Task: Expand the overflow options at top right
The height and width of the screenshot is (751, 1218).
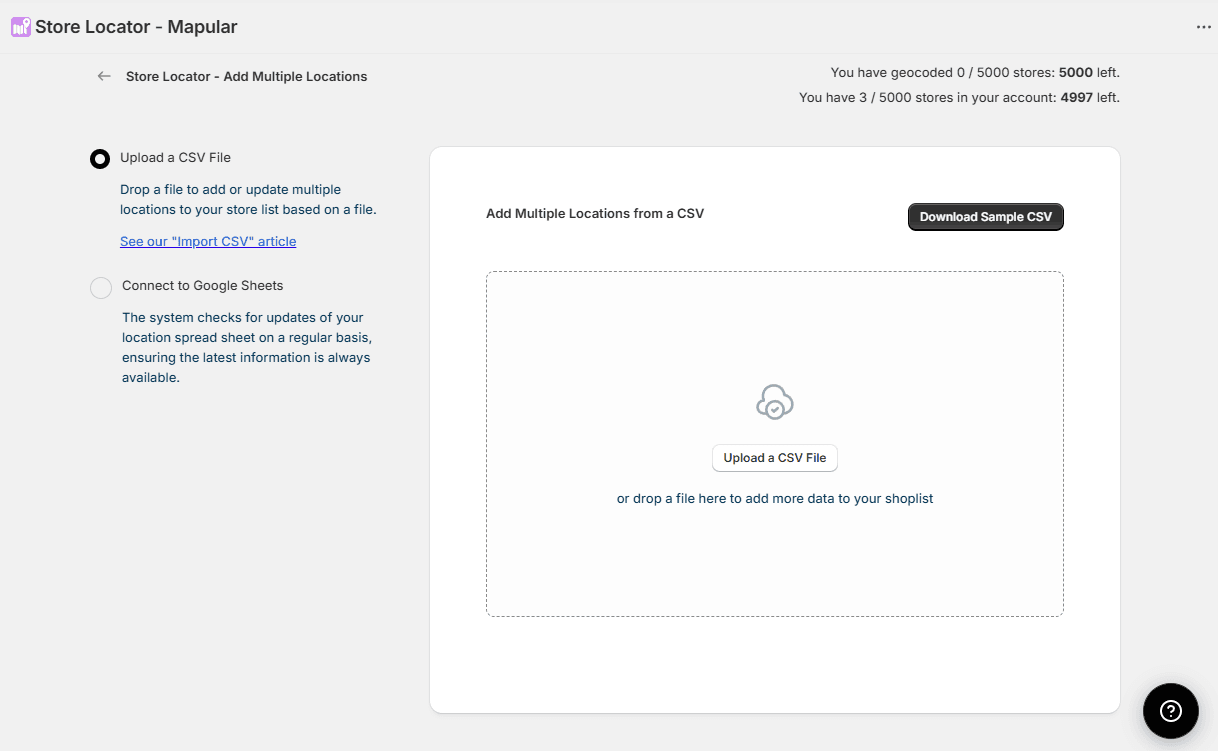Action: [x=1203, y=27]
